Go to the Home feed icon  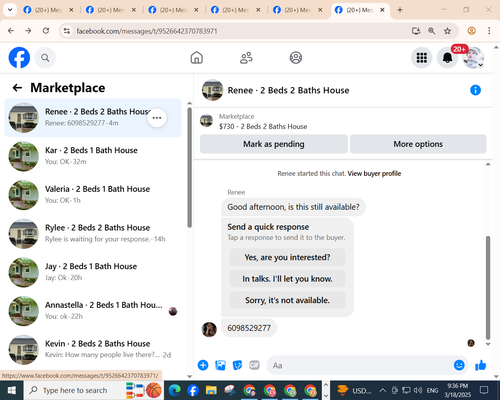coord(197,58)
